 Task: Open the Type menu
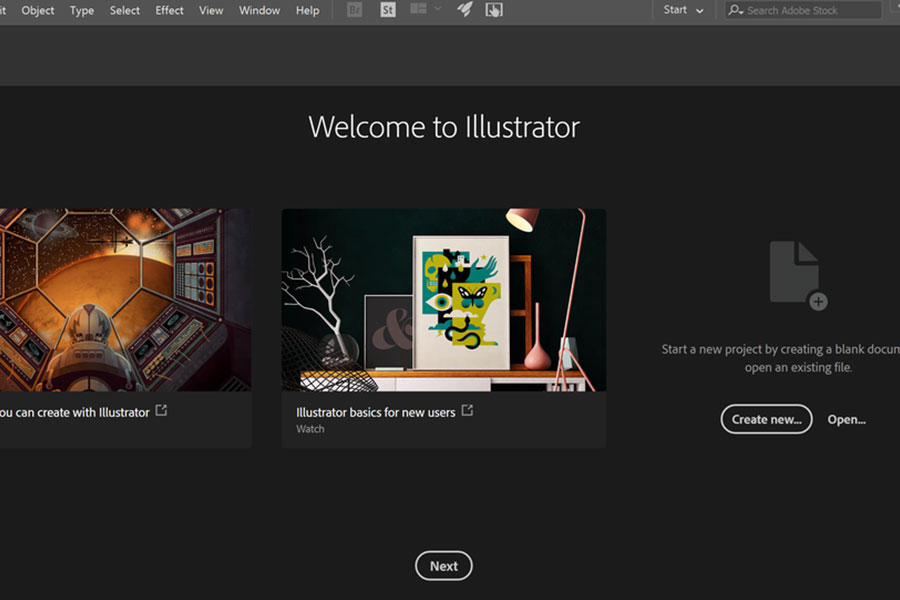pos(82,10)
